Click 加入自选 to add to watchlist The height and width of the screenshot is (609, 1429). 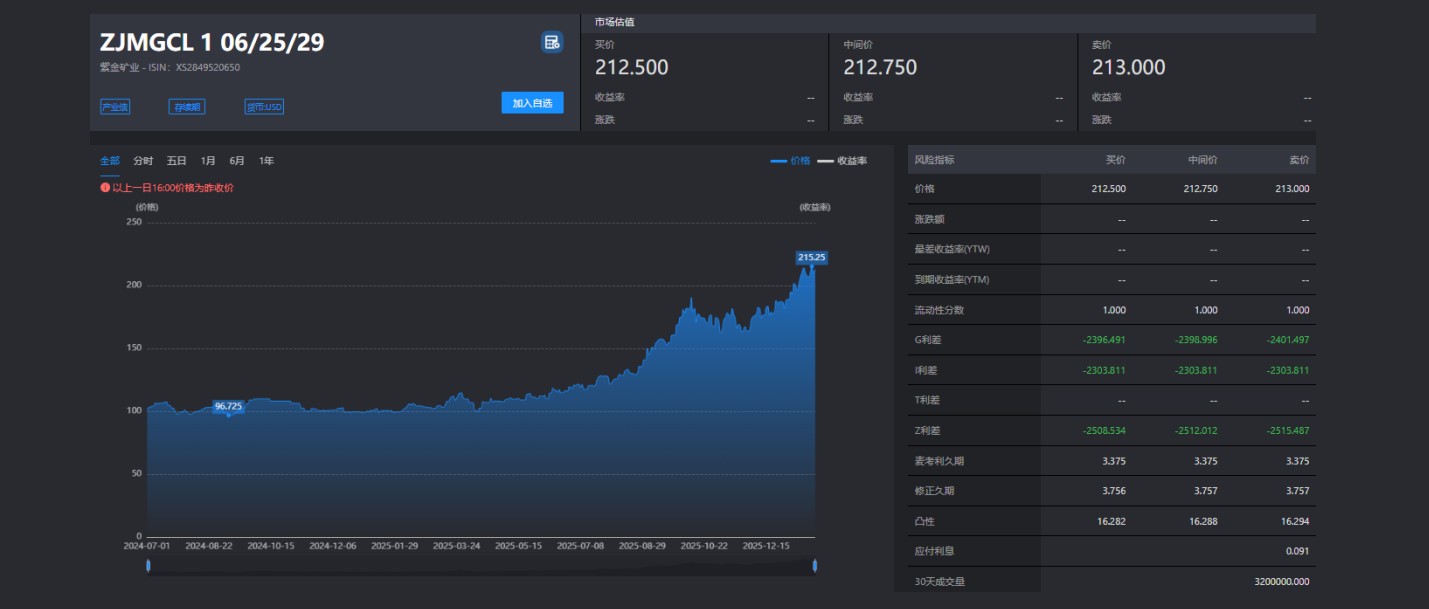(x=532, y=103)
